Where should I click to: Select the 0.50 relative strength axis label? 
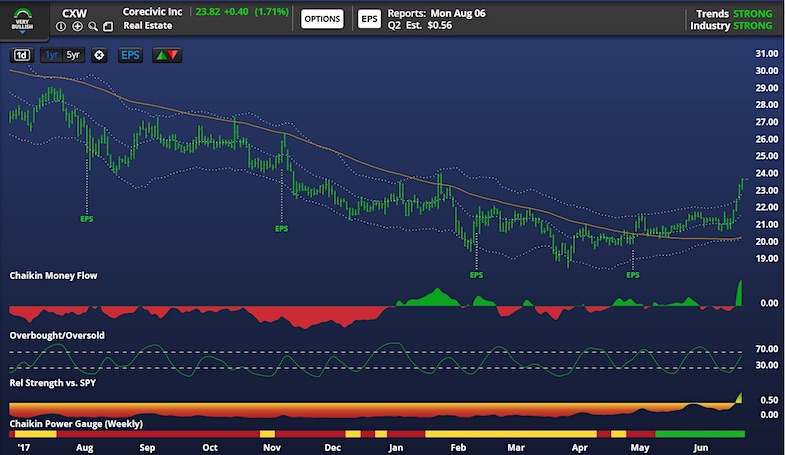tap(769, 400)
